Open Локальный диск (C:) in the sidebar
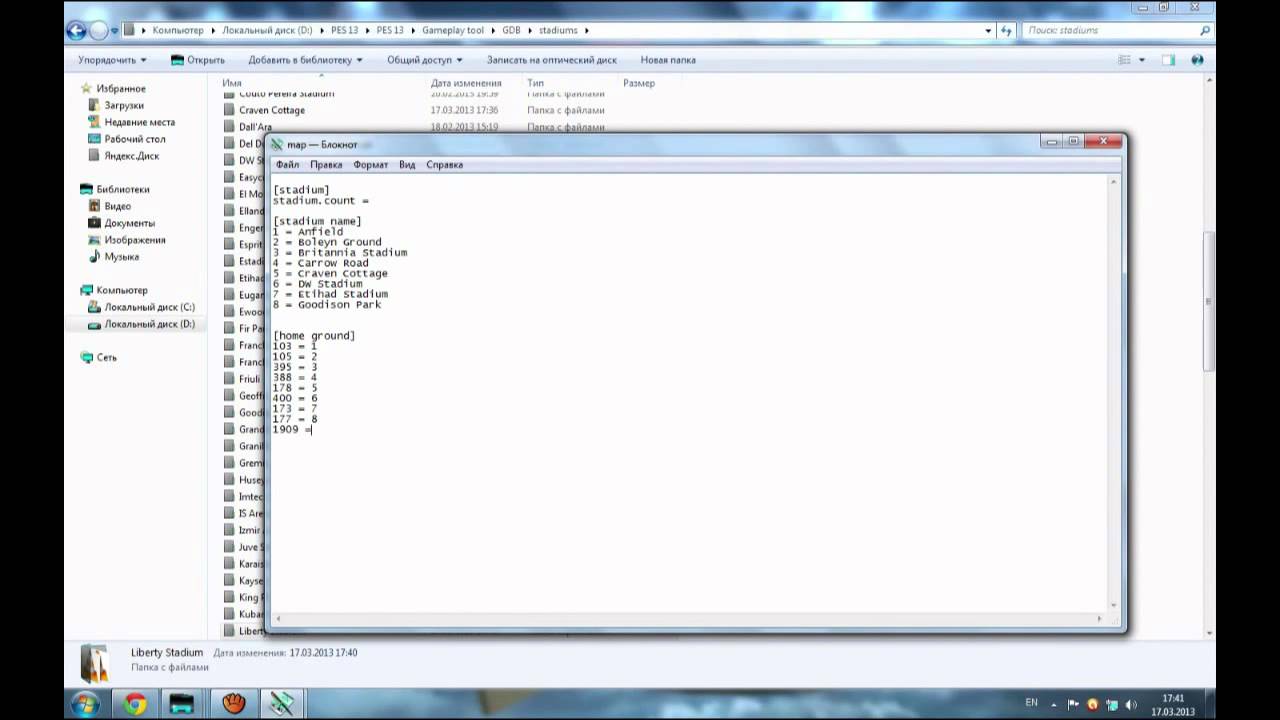 pos(149,307)
